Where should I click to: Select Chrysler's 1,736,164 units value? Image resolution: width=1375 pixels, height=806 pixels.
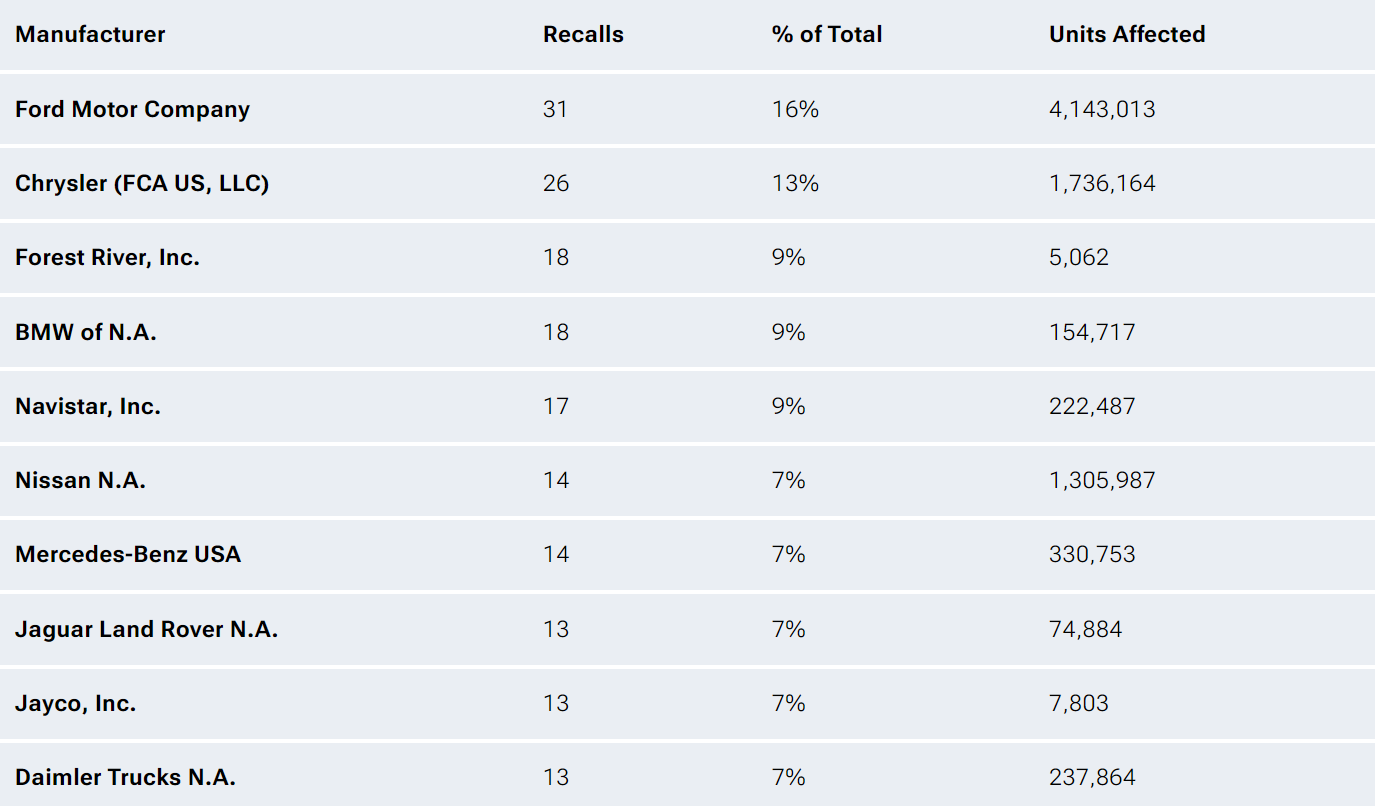pyautogui.click(x=1102, y=184)
